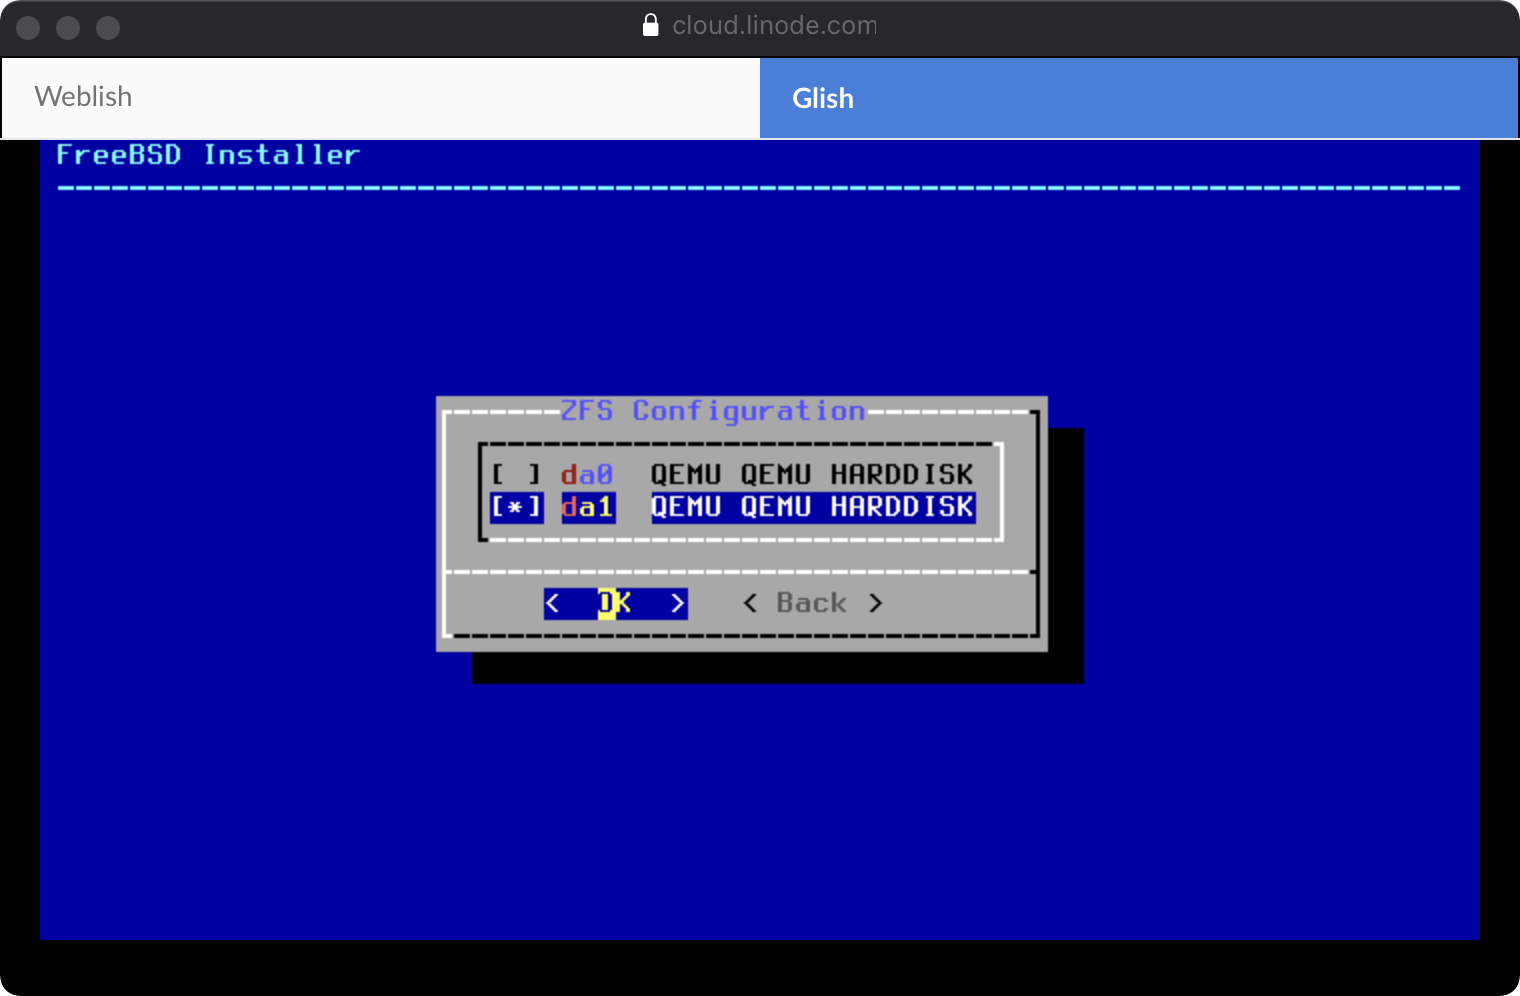Switch to the Weblish tab

(x=380, y=97)
